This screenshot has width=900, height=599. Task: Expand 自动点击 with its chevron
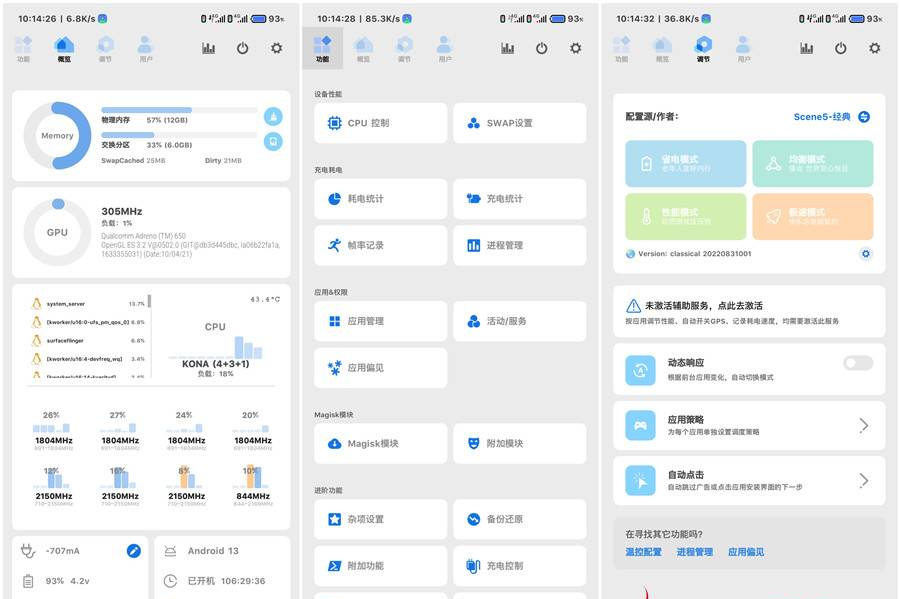tap(864, 480)
